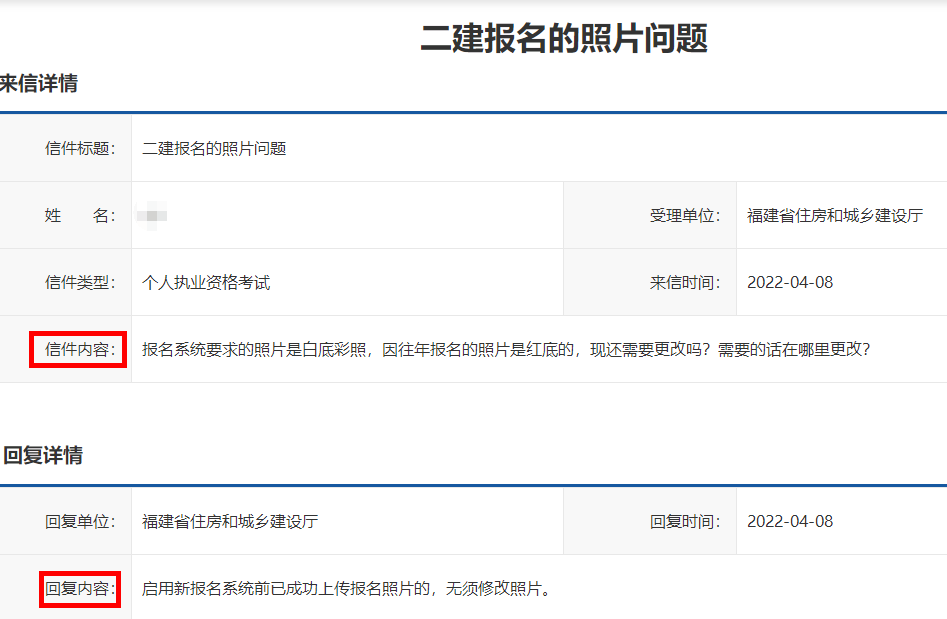Image resolution: width=947 pixels, height=619 pixels.
Task: Click the 信件标题 field label
Action: pos(80,149)
